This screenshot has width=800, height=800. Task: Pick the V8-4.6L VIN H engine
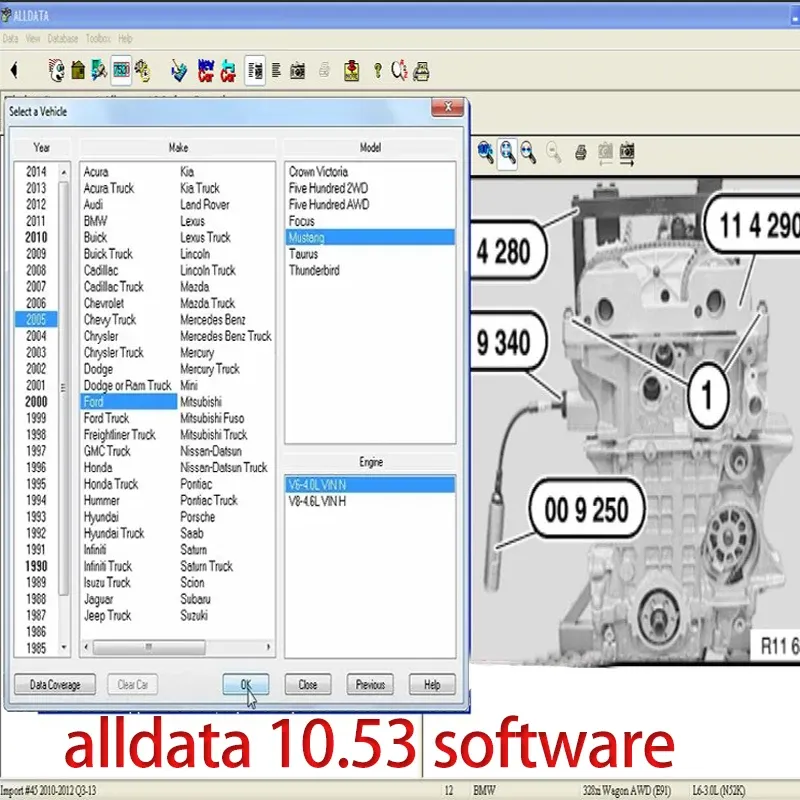pos(318,500)
